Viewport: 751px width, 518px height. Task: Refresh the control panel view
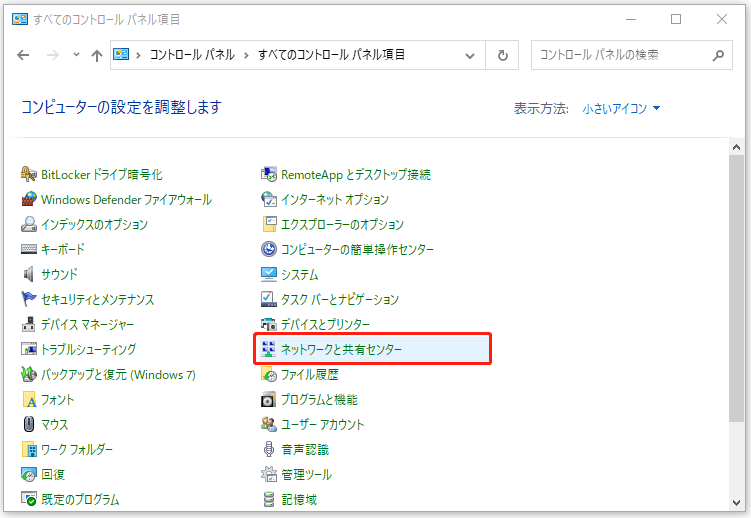(502, 56)
